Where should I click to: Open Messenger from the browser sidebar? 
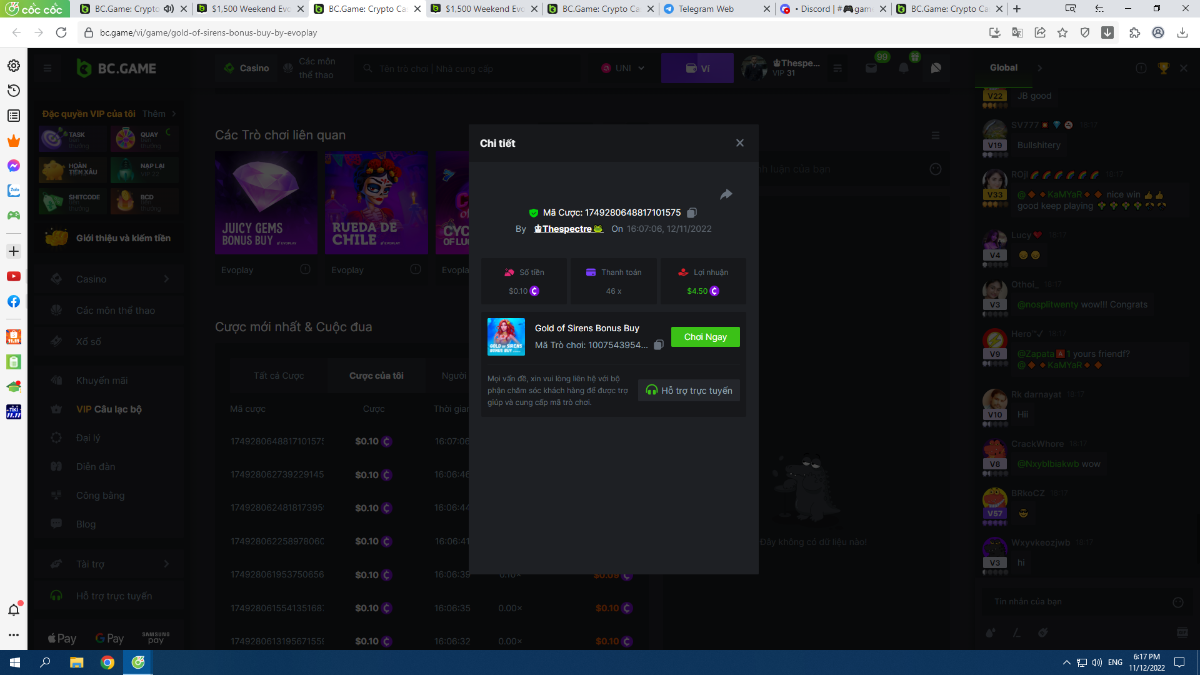(x=14, y=166)
